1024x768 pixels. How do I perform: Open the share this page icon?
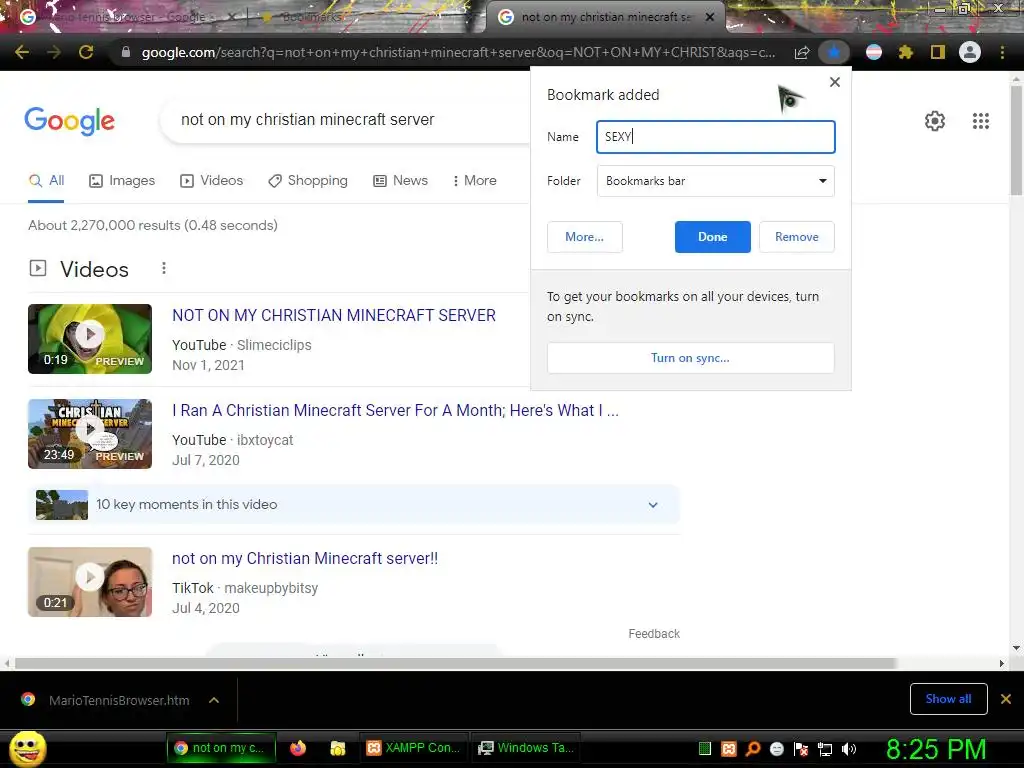pyautogui.click(x=802, y=52)
